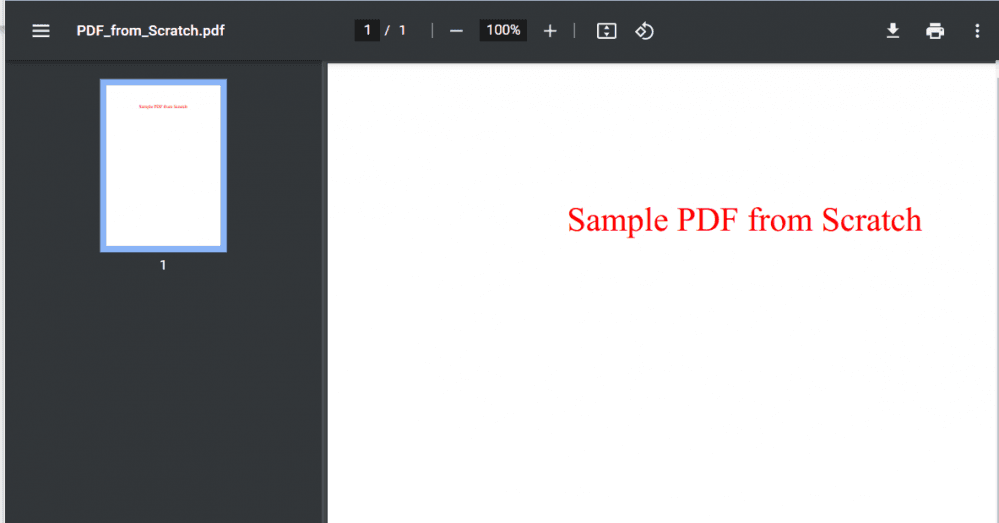Click the word "Scratch" in the document
This screenshot has height=523, width=999.
click(x=871, y=220)
